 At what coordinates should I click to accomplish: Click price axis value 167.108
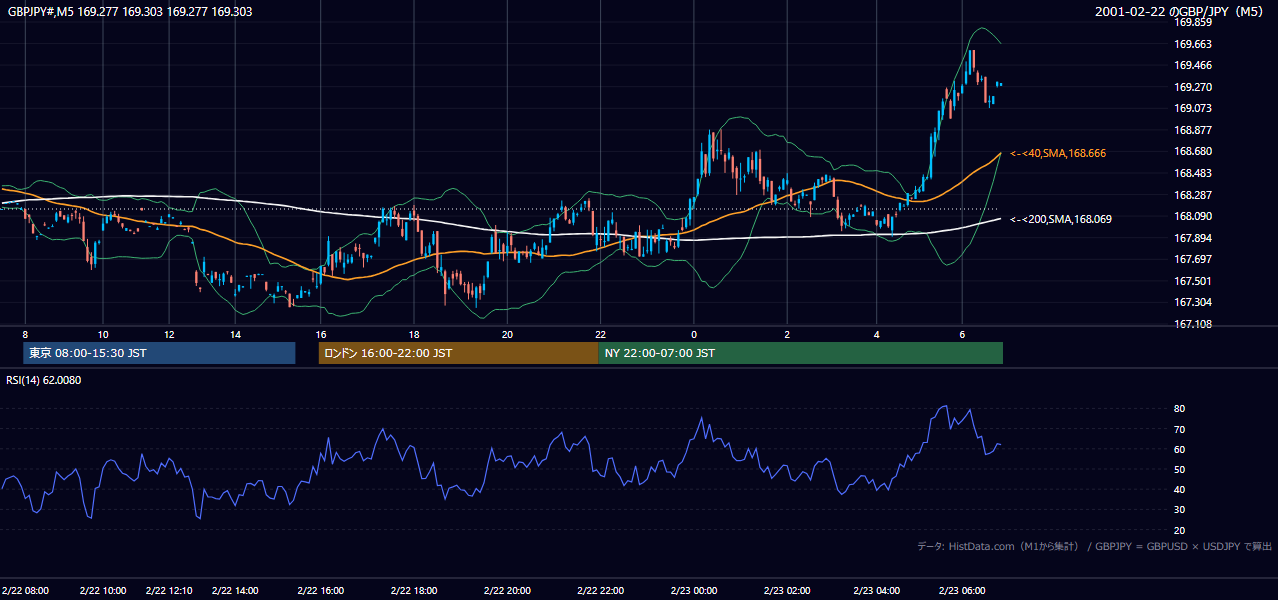coord(1193,324)
